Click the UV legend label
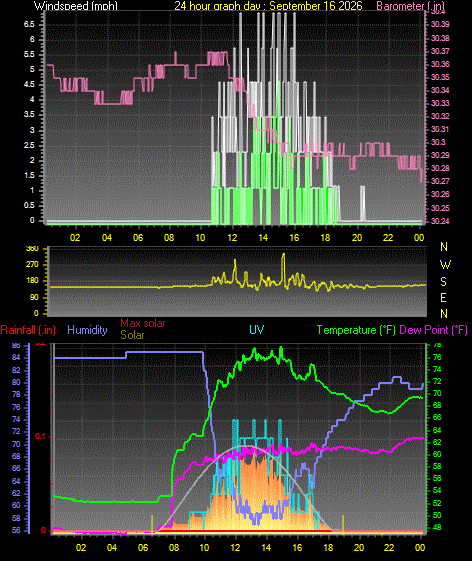 (x=256, y=330)
